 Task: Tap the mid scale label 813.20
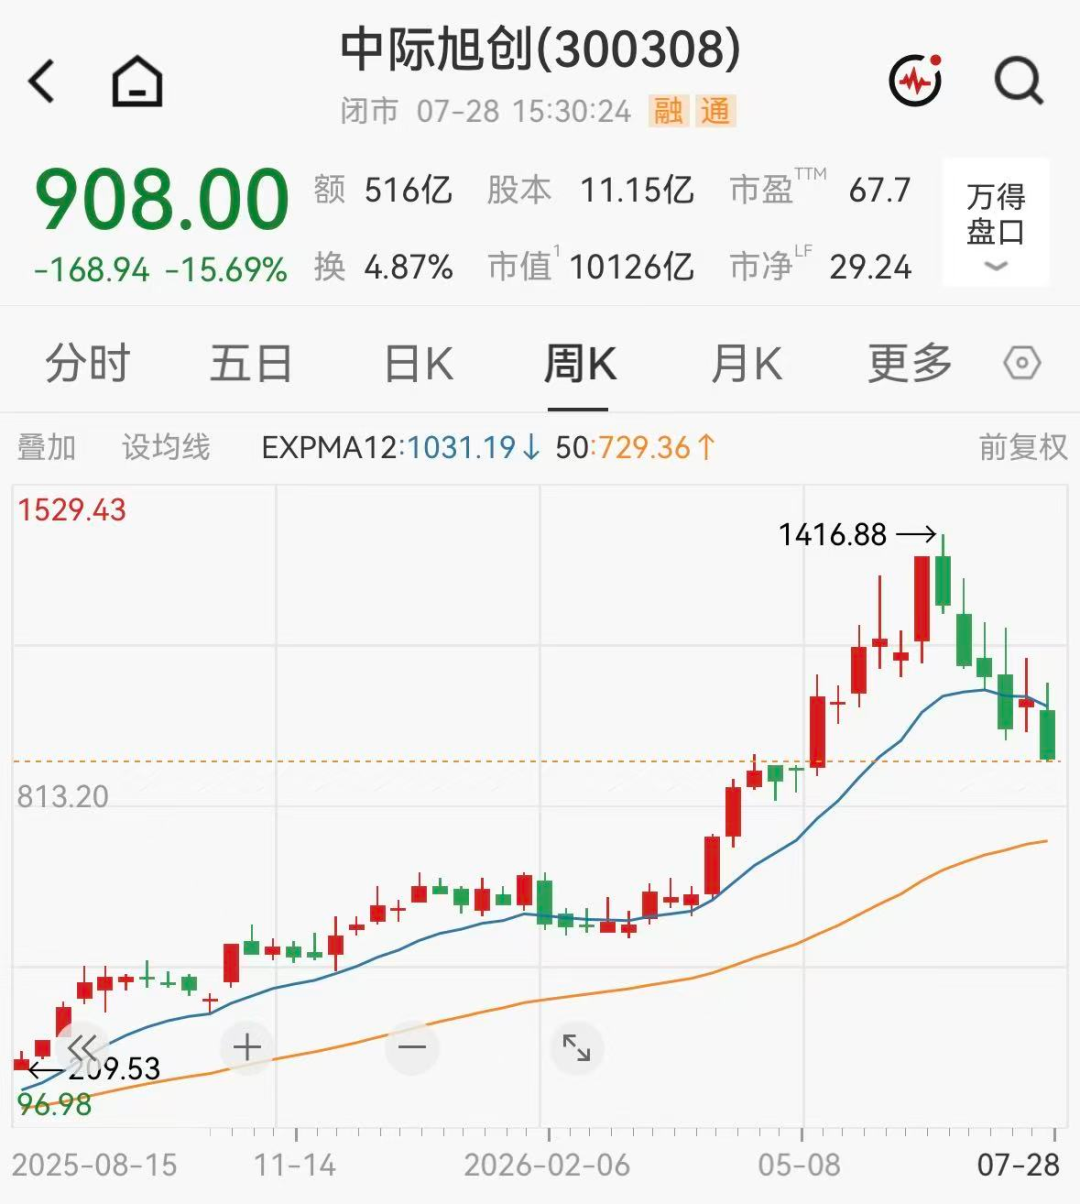pos(63,797)
